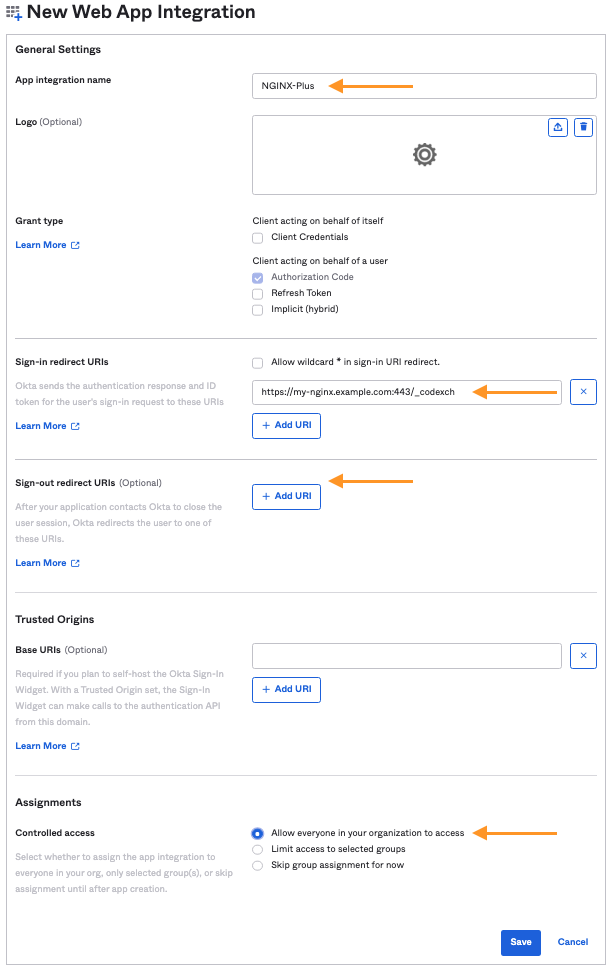
Task: Enable wildcard in sign-in URI redirect
Action: [x=257, y=363]
